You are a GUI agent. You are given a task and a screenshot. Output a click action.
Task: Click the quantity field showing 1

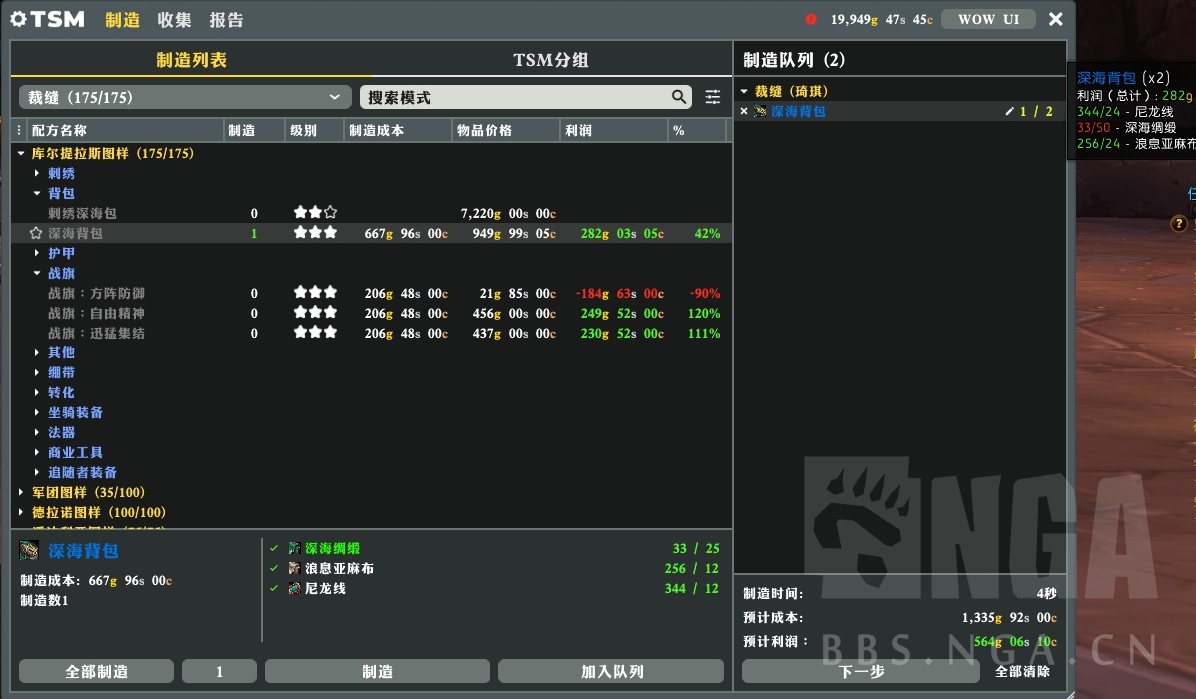click(219, 671)
